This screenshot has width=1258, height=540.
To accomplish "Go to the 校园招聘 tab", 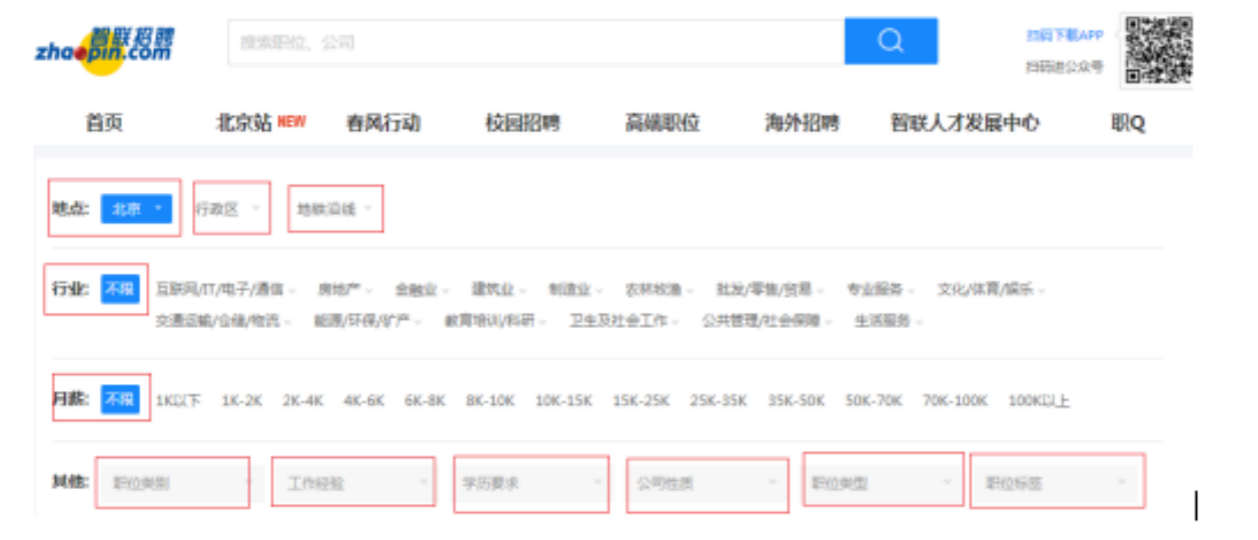I will (522, 123).
